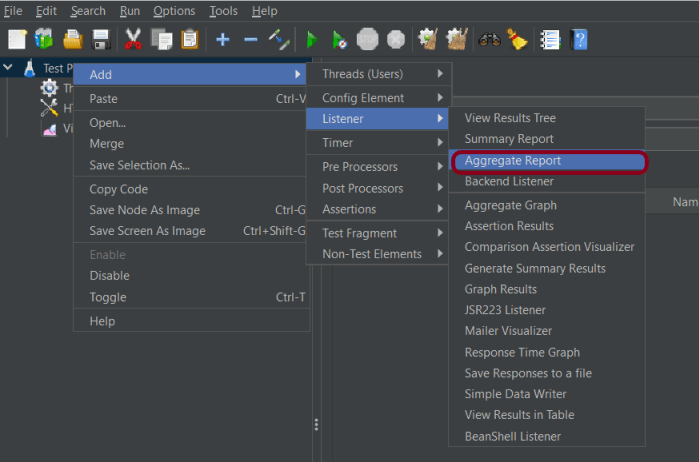Select Toggle in the context menu
This screenshot has width=699, height=462.
pos(108,297)
